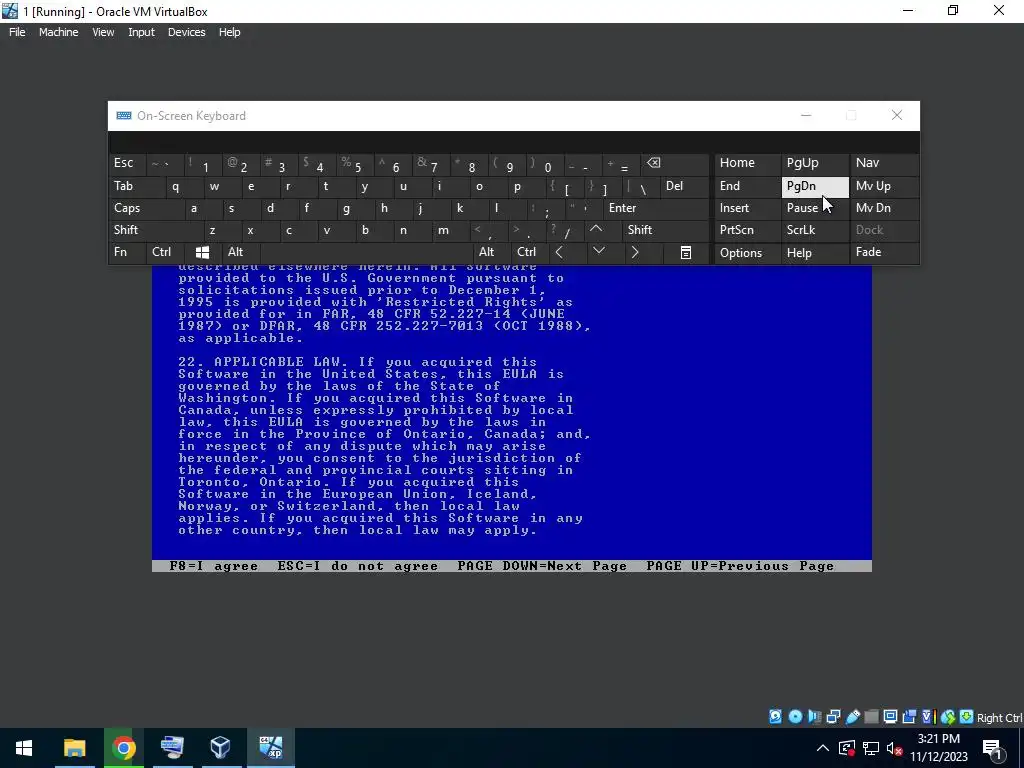The width and height of the screenshot is (1024, 768).
Task: Open the VirtualBox Manager cube icon in taskbar
Action: (221, 748)
